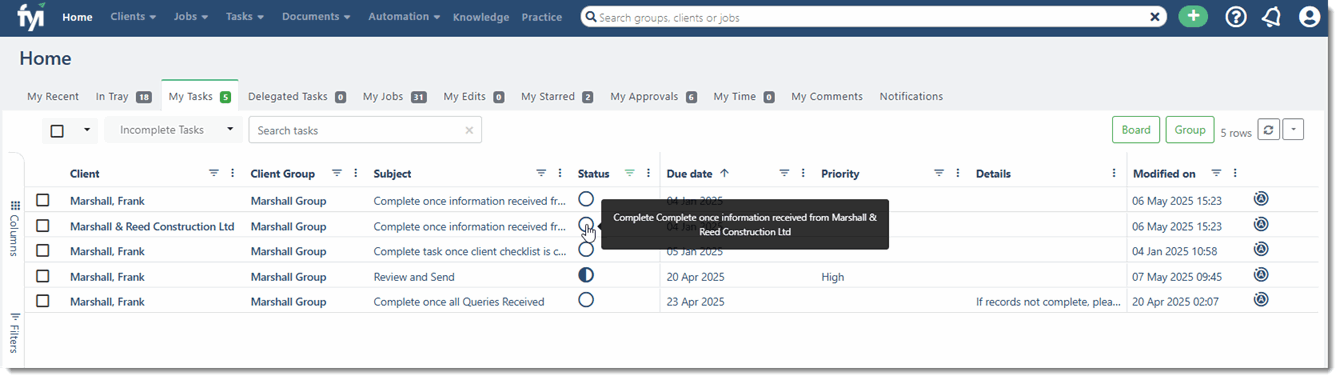Open the Status column options menu
Screen dimensions: 1340x380
pyautogui.click(x=648, y=173)
